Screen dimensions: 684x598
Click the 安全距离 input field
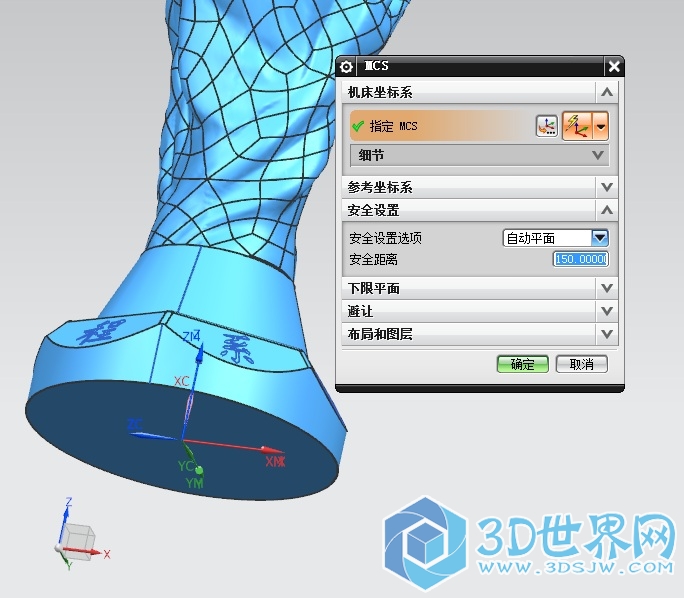pos(581,259)
